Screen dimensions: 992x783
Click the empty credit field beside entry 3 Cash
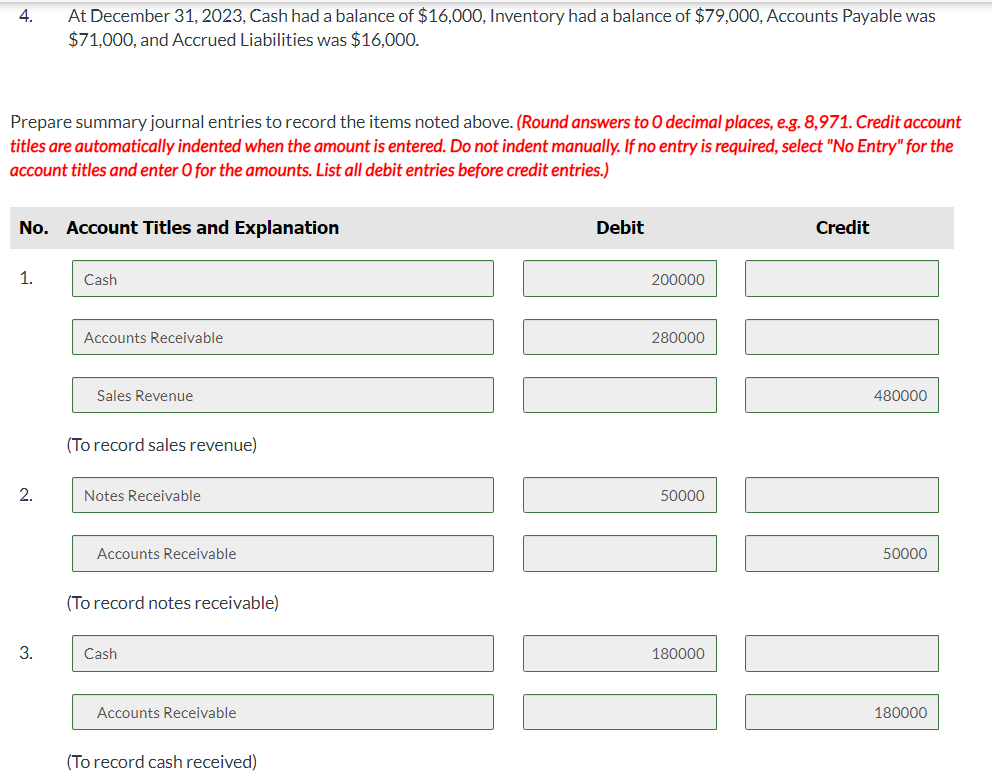point(842,653)
